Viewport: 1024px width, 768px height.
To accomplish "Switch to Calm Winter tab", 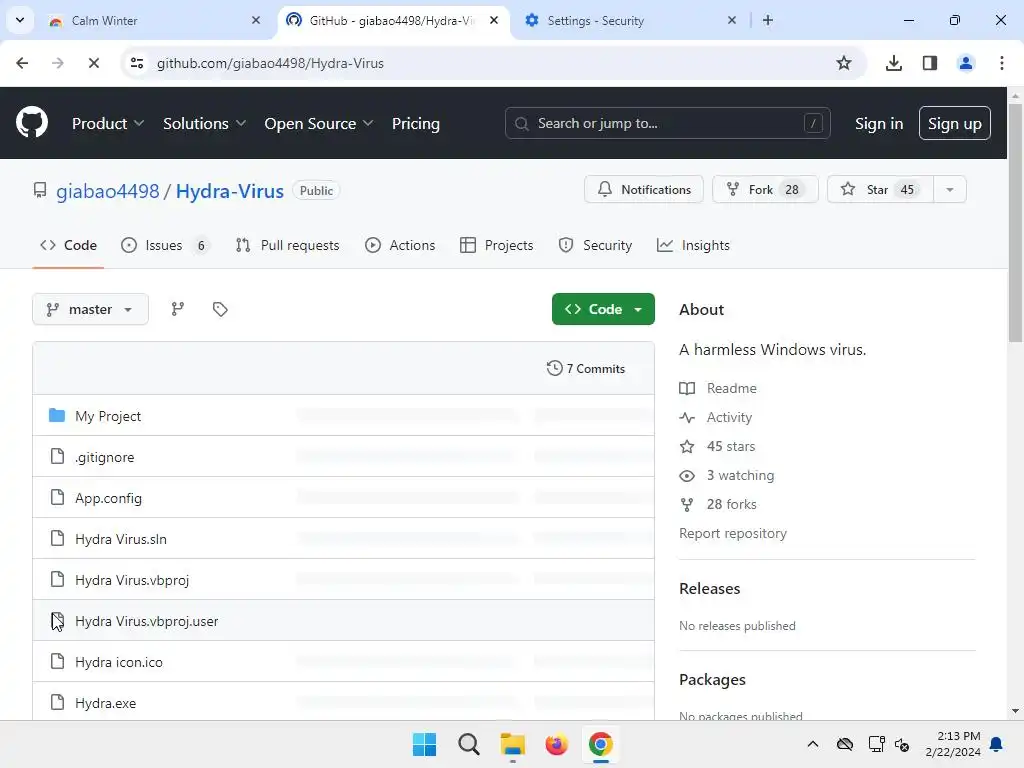I will [x=153, y=20].
